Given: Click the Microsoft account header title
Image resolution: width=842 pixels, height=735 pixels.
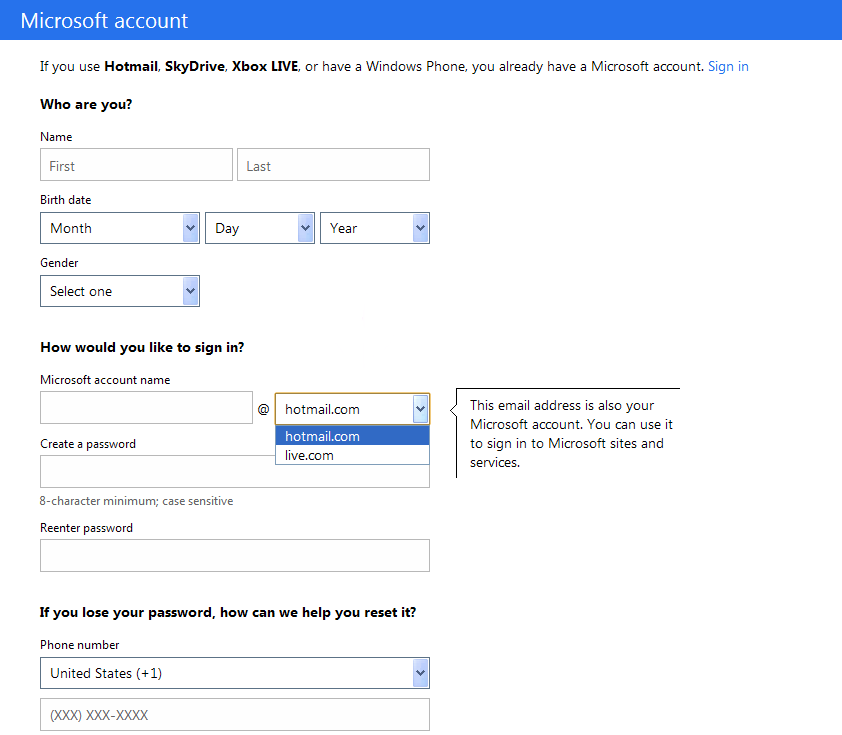Looking at the screenshot, I should click(x=104, y=20).
